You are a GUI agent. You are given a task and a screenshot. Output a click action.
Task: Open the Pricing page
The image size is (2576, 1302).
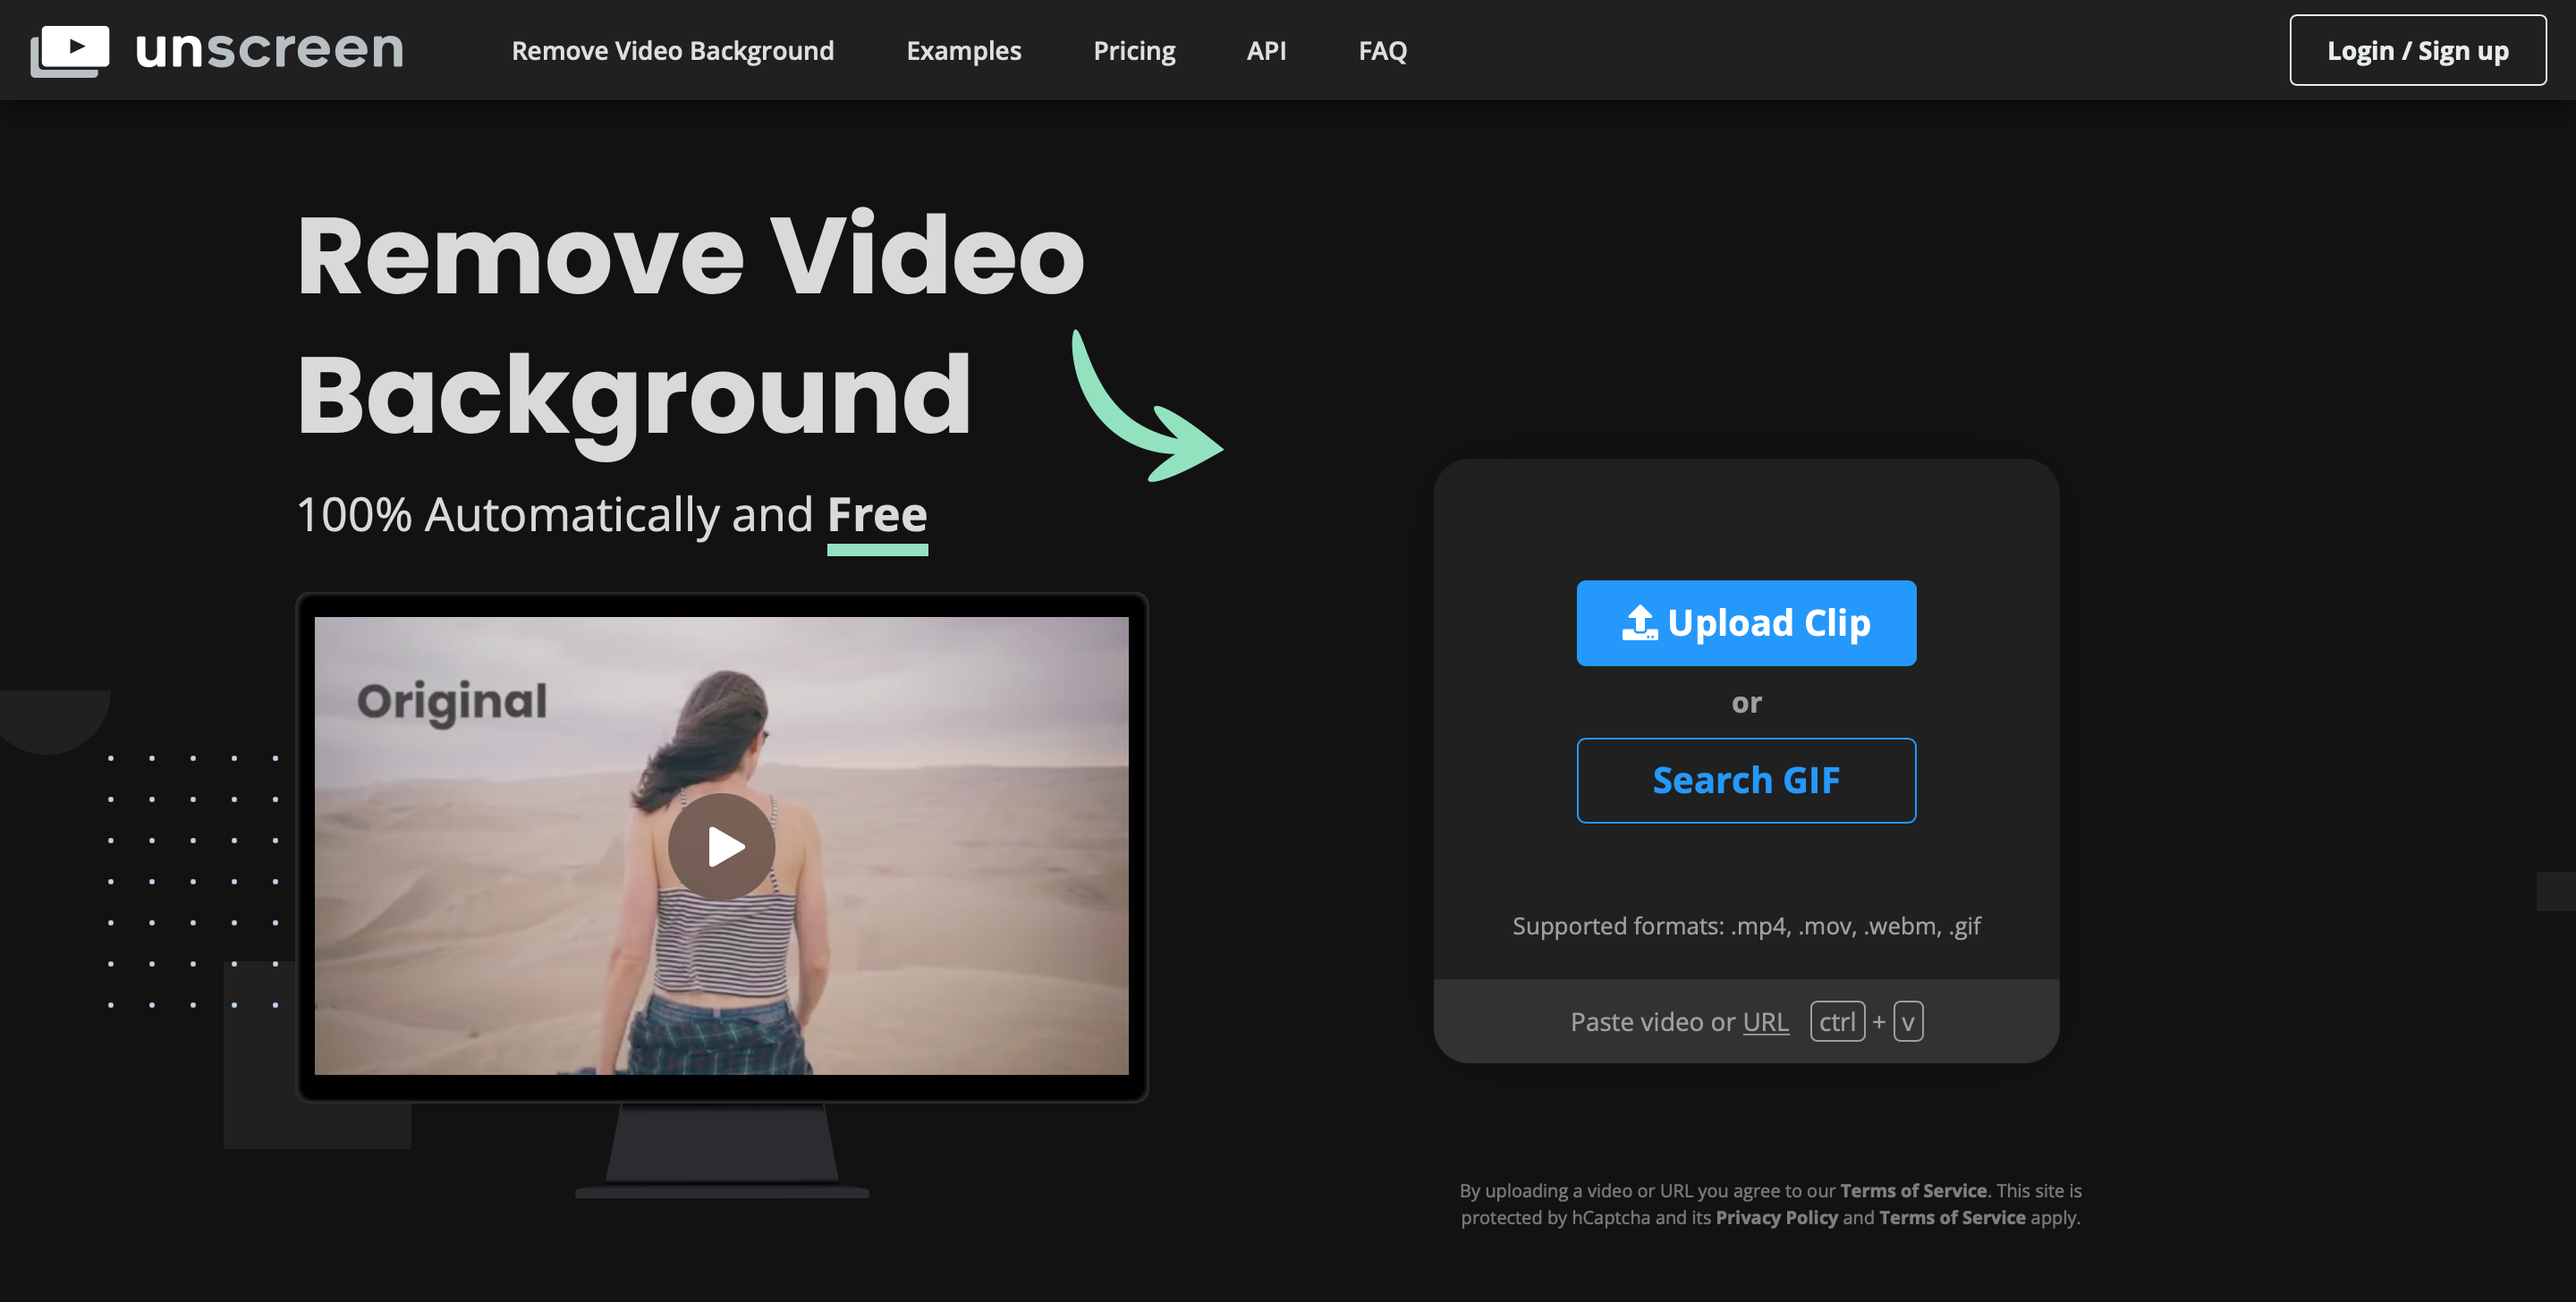(x=1134, y=50)
